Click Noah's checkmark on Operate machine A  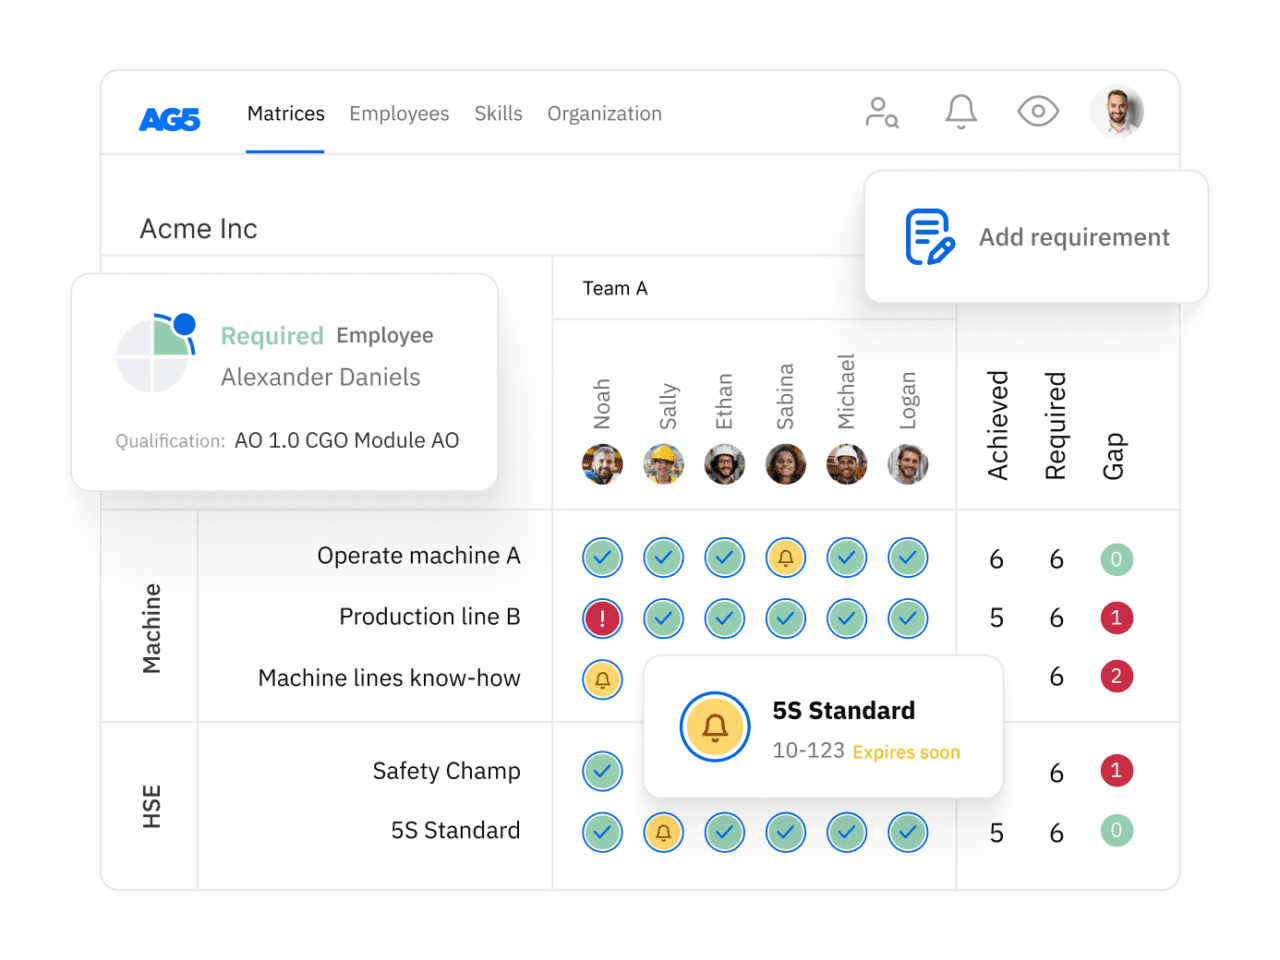[x=603, y=558]
